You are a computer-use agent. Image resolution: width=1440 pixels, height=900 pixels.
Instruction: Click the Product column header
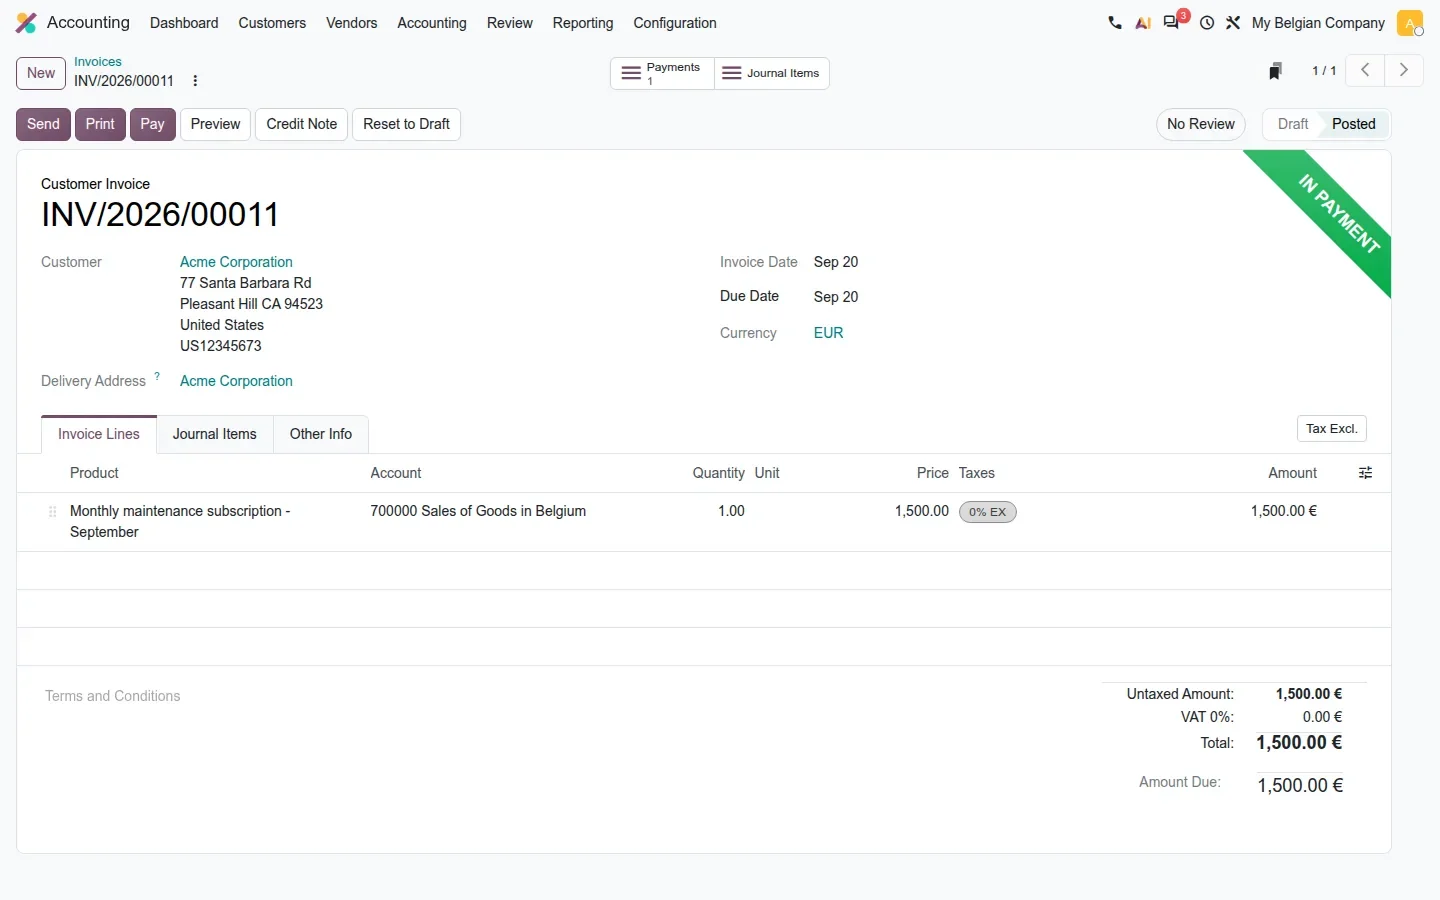pos(94,473)
